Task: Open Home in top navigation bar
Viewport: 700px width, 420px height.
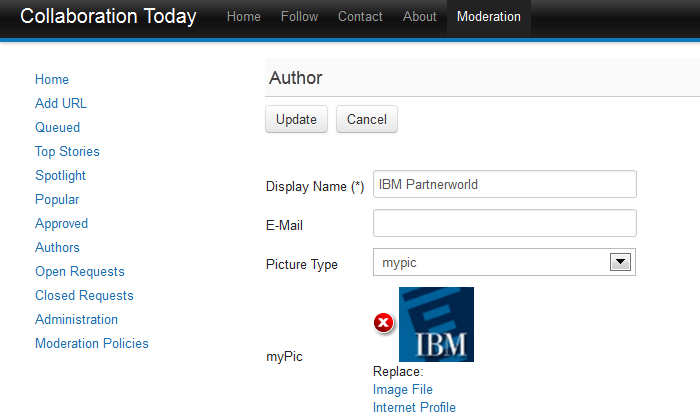Action: pos(244,17)
